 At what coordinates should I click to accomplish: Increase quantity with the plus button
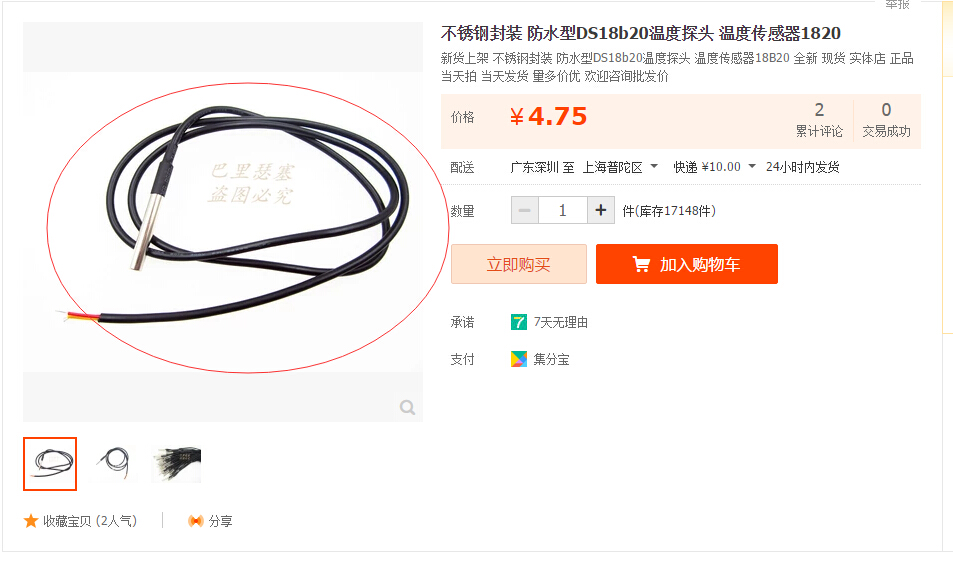click(x=601, y=210)
